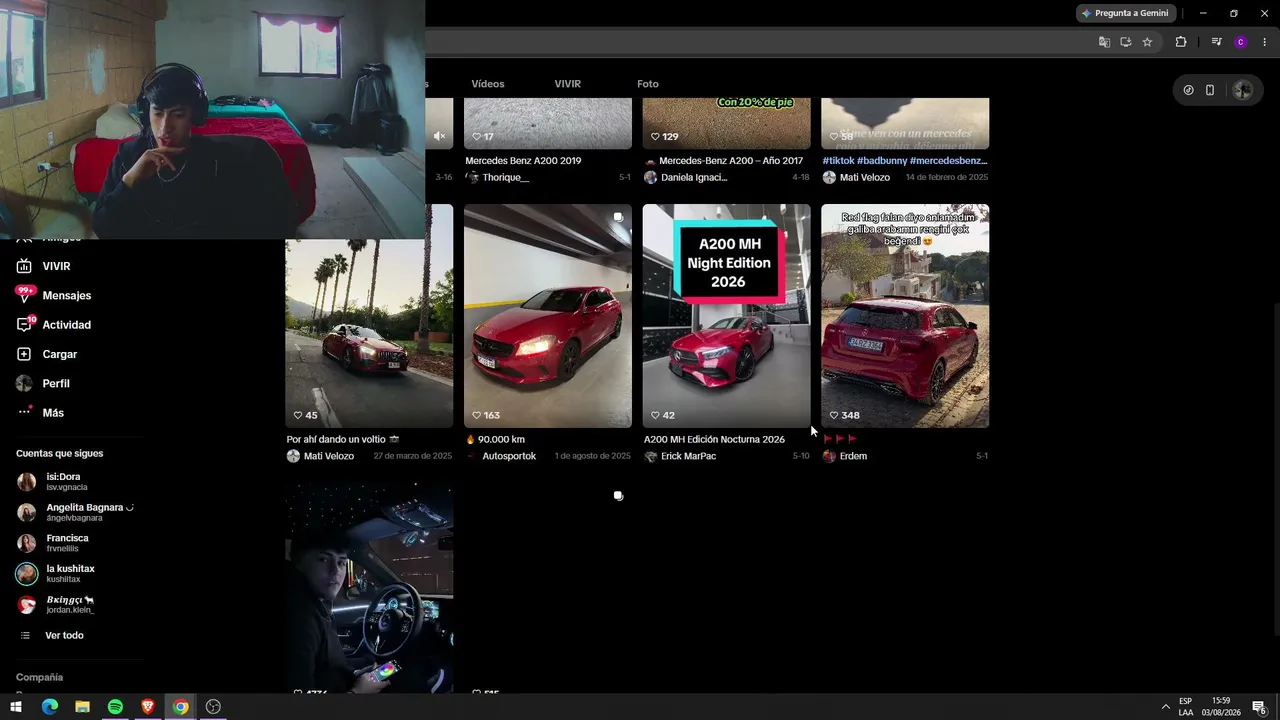This screenshot has height=720, width=1280.
Task: Open the Windows notification center
Action: pos(1259,707)
